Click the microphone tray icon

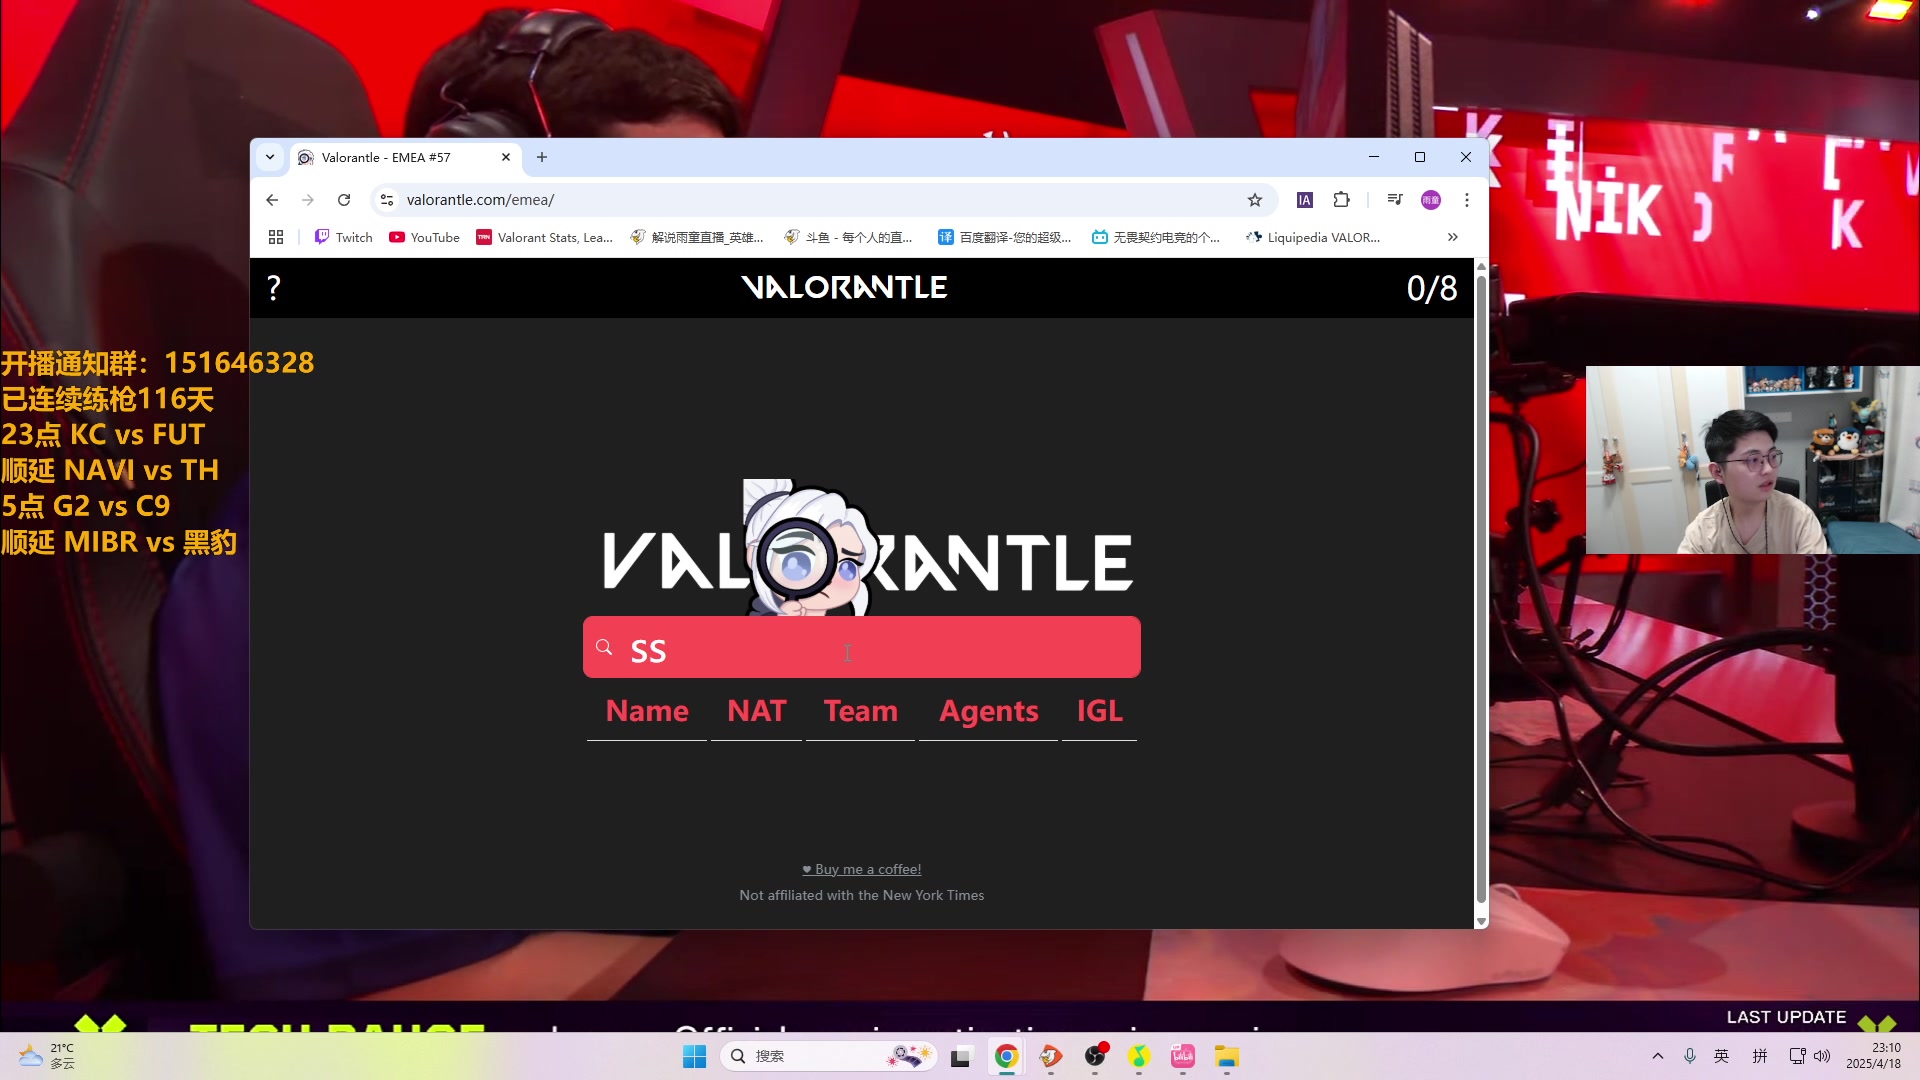pyautogui.click(x=1690, y=1056)
